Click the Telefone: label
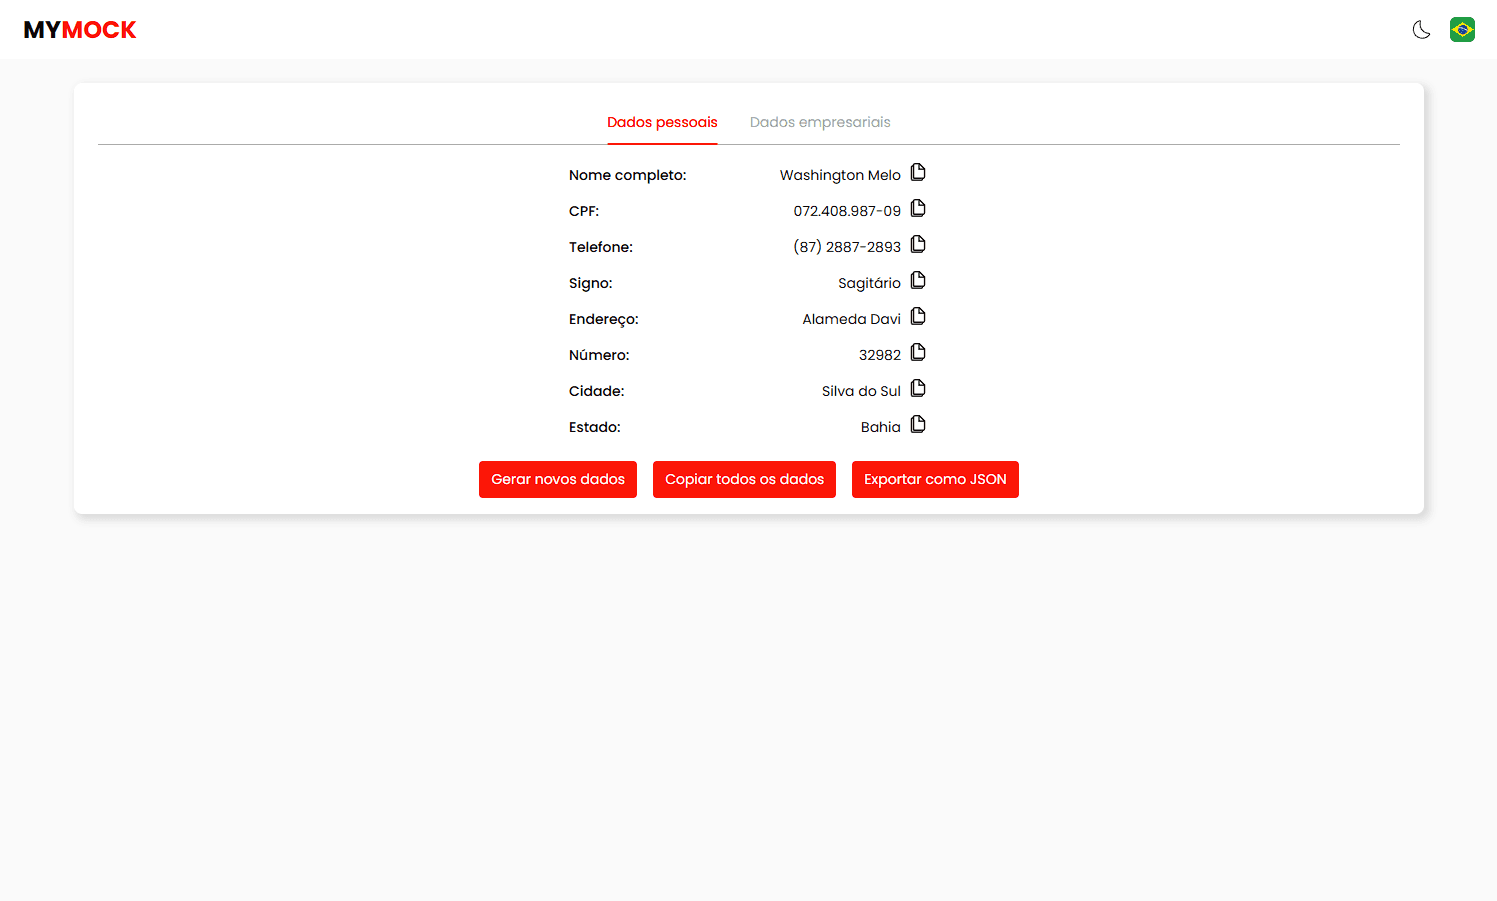 tap(601, 247)
